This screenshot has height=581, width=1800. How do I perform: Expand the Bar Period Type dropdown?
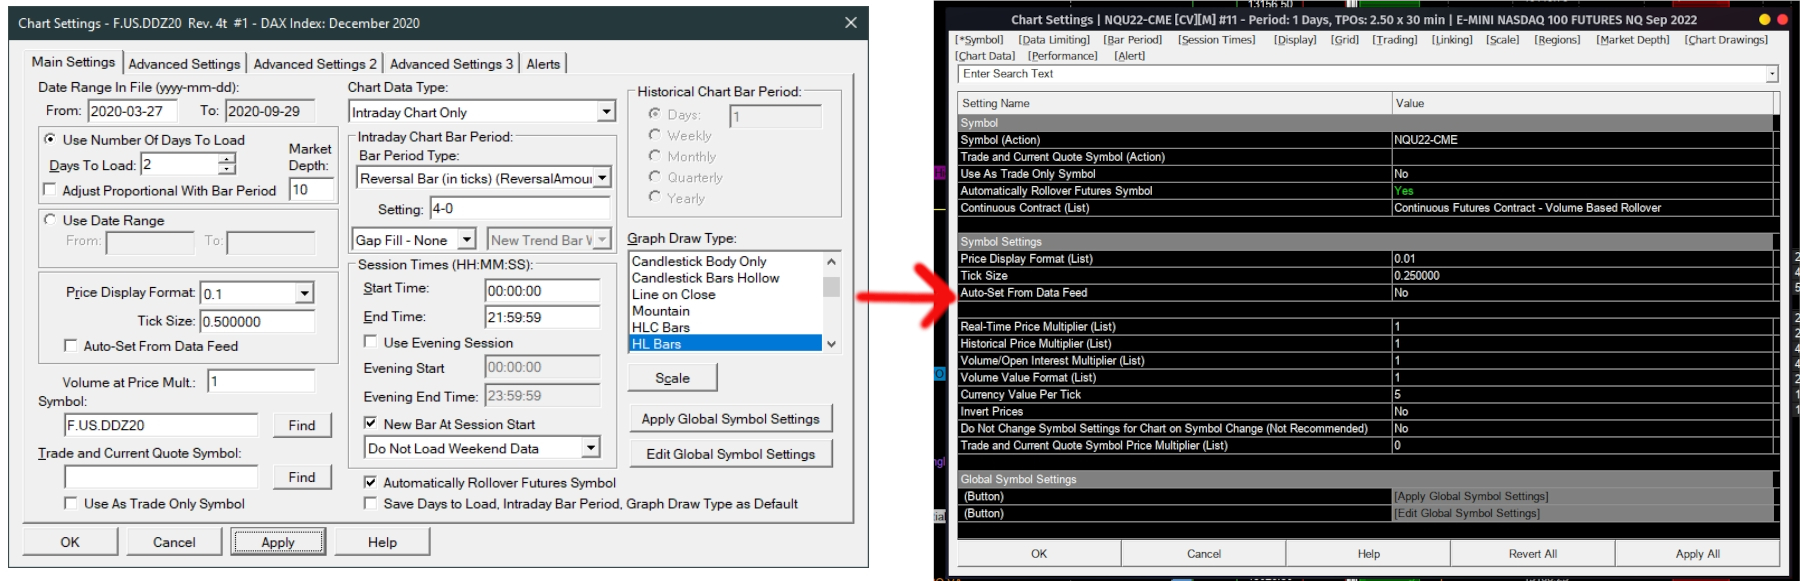(602, 178)
